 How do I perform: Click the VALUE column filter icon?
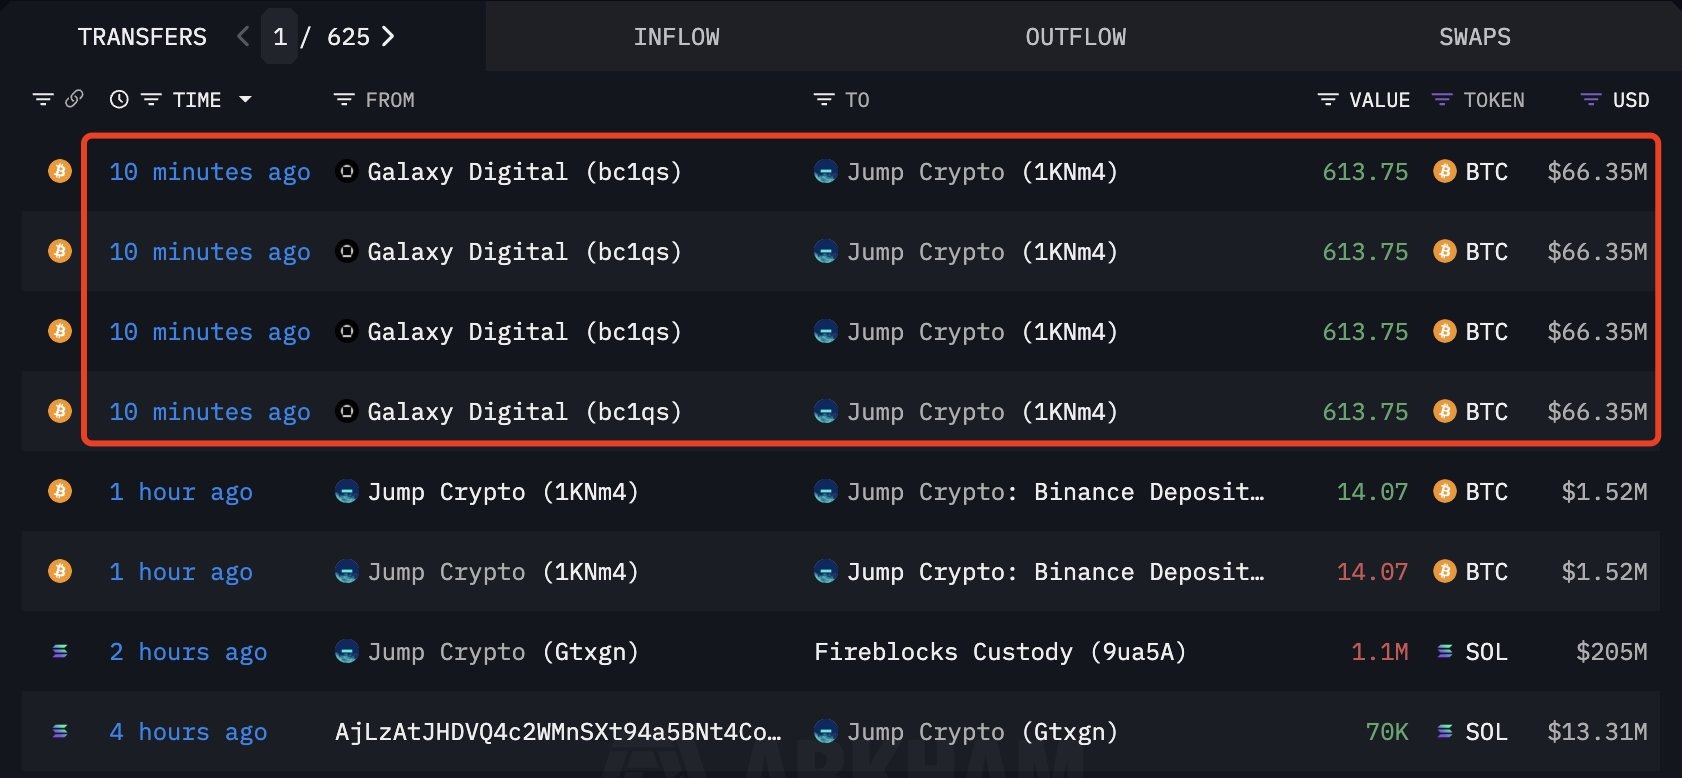[1328, 100]
